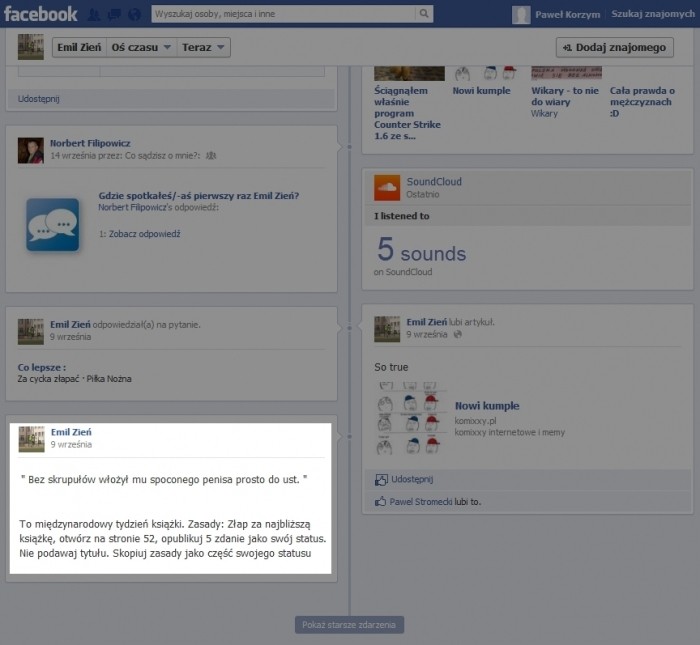Click Paweł Korzym profile picture in header
Screen dimensions: 700x645
coord(521,14)
